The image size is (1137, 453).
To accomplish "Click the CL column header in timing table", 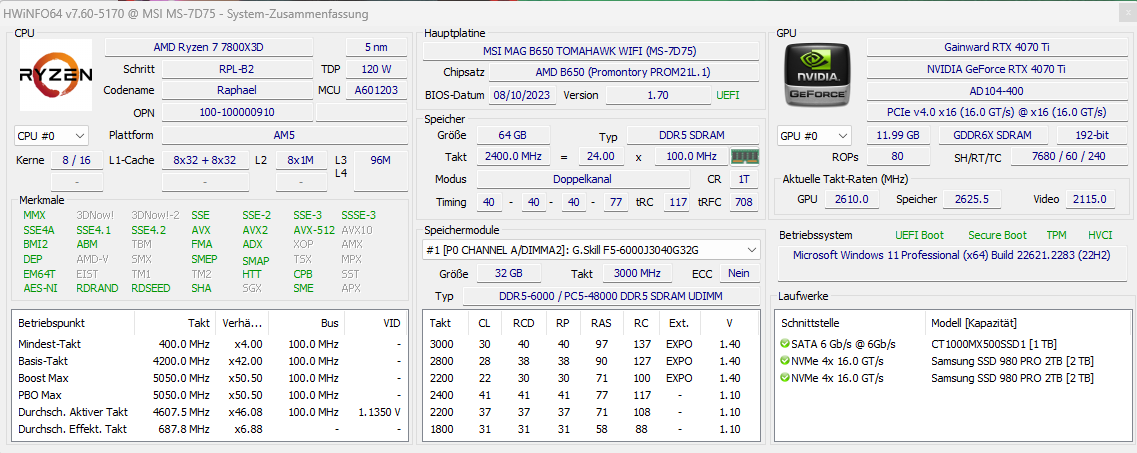I will pos(483,323).
